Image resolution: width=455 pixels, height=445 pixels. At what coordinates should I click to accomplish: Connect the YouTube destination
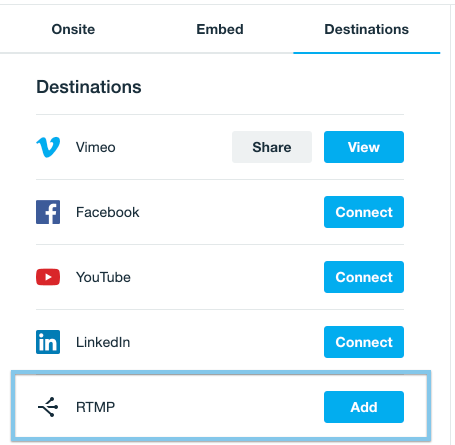364,277
